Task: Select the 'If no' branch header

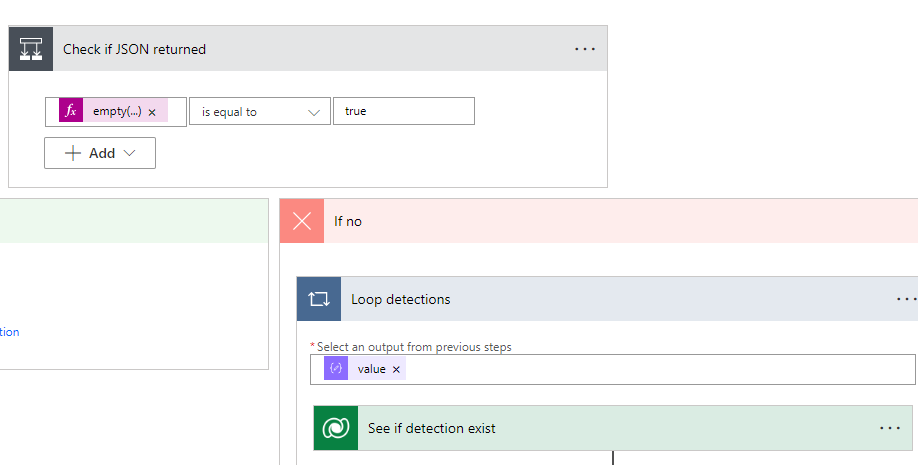Action: point(600,221)
